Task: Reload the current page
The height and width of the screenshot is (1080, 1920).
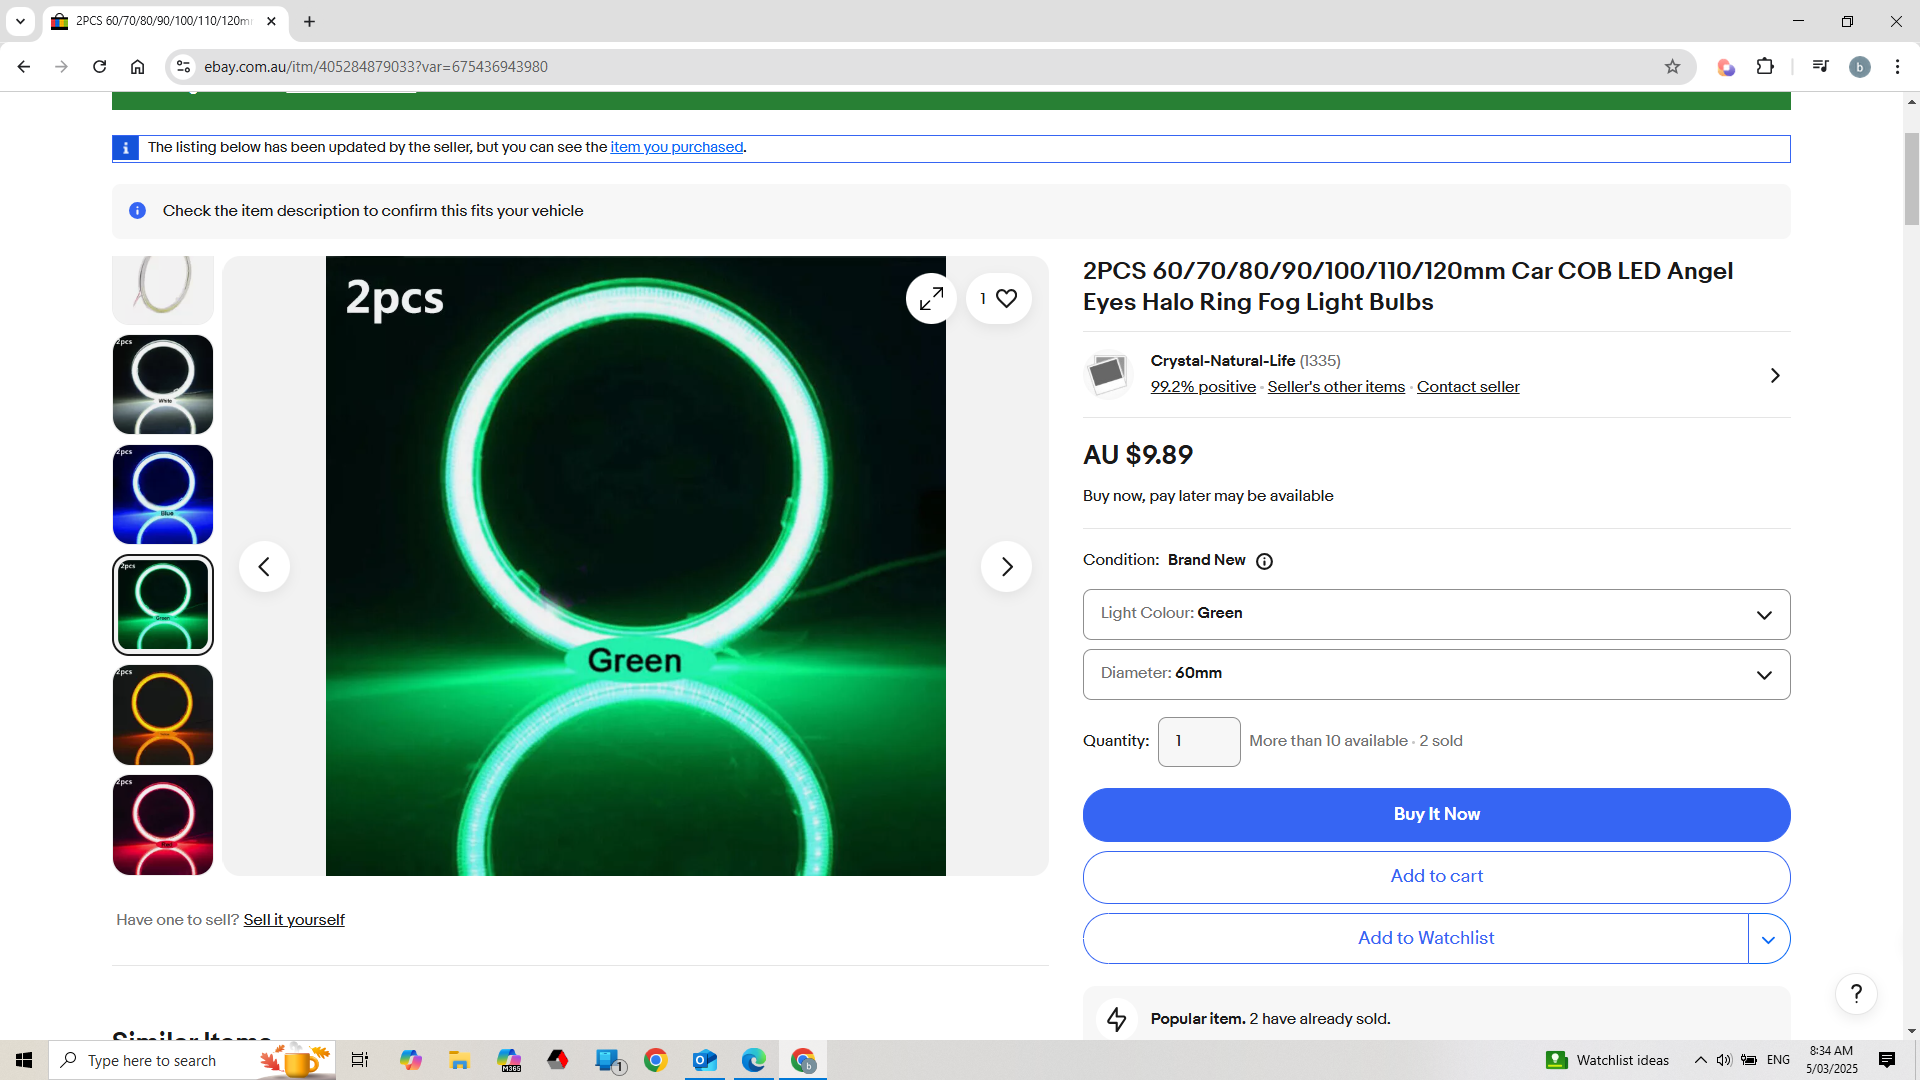Action: pyautogui.click(x=99, y=67)
